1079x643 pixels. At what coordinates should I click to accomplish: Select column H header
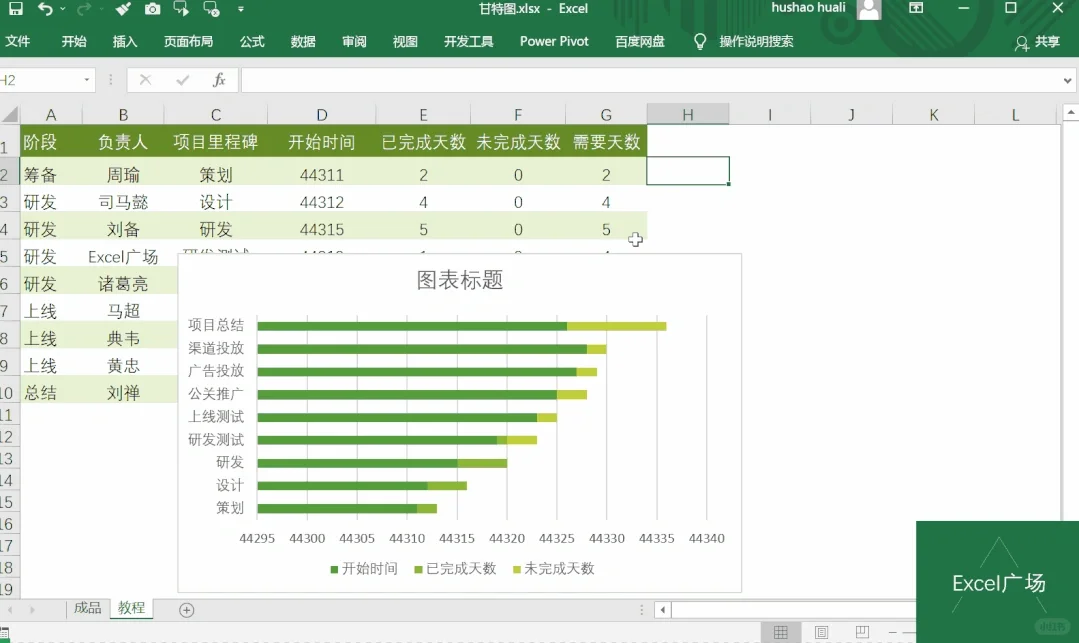[x=687, y=114]
